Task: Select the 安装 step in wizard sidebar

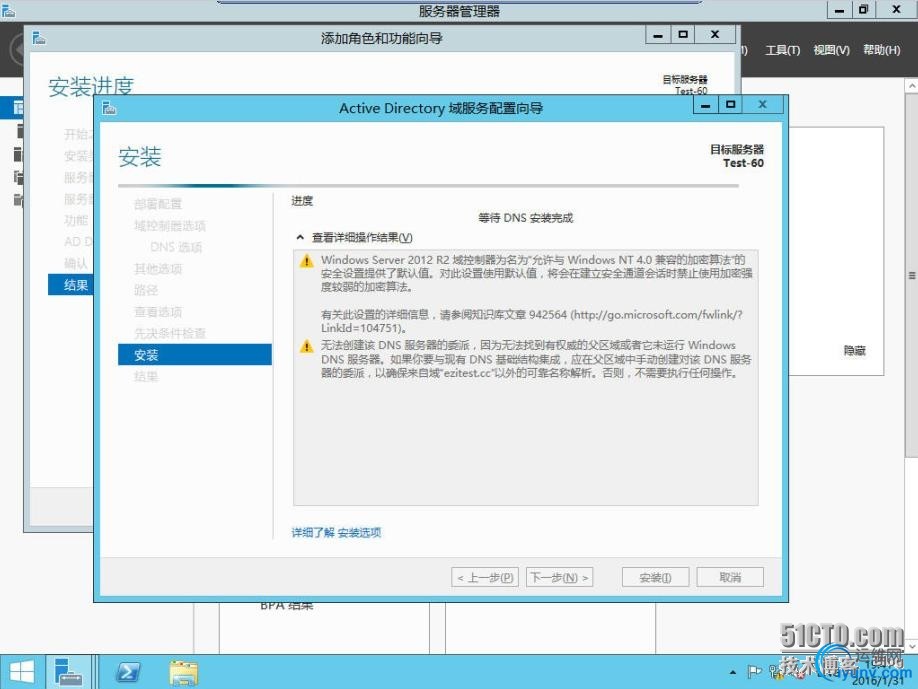Action: [x=195, y=355]
